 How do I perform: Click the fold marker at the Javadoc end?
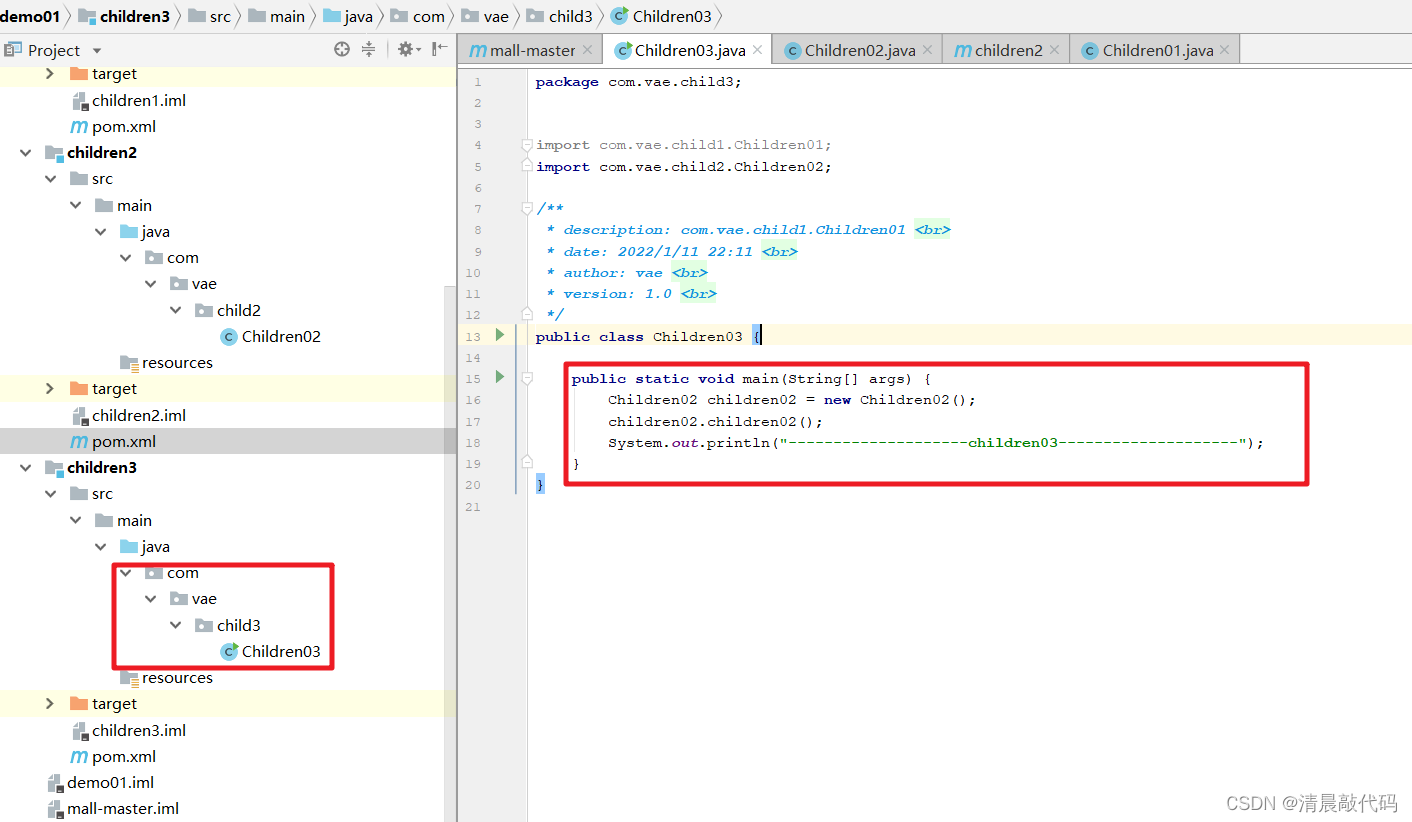click(527, 314)
